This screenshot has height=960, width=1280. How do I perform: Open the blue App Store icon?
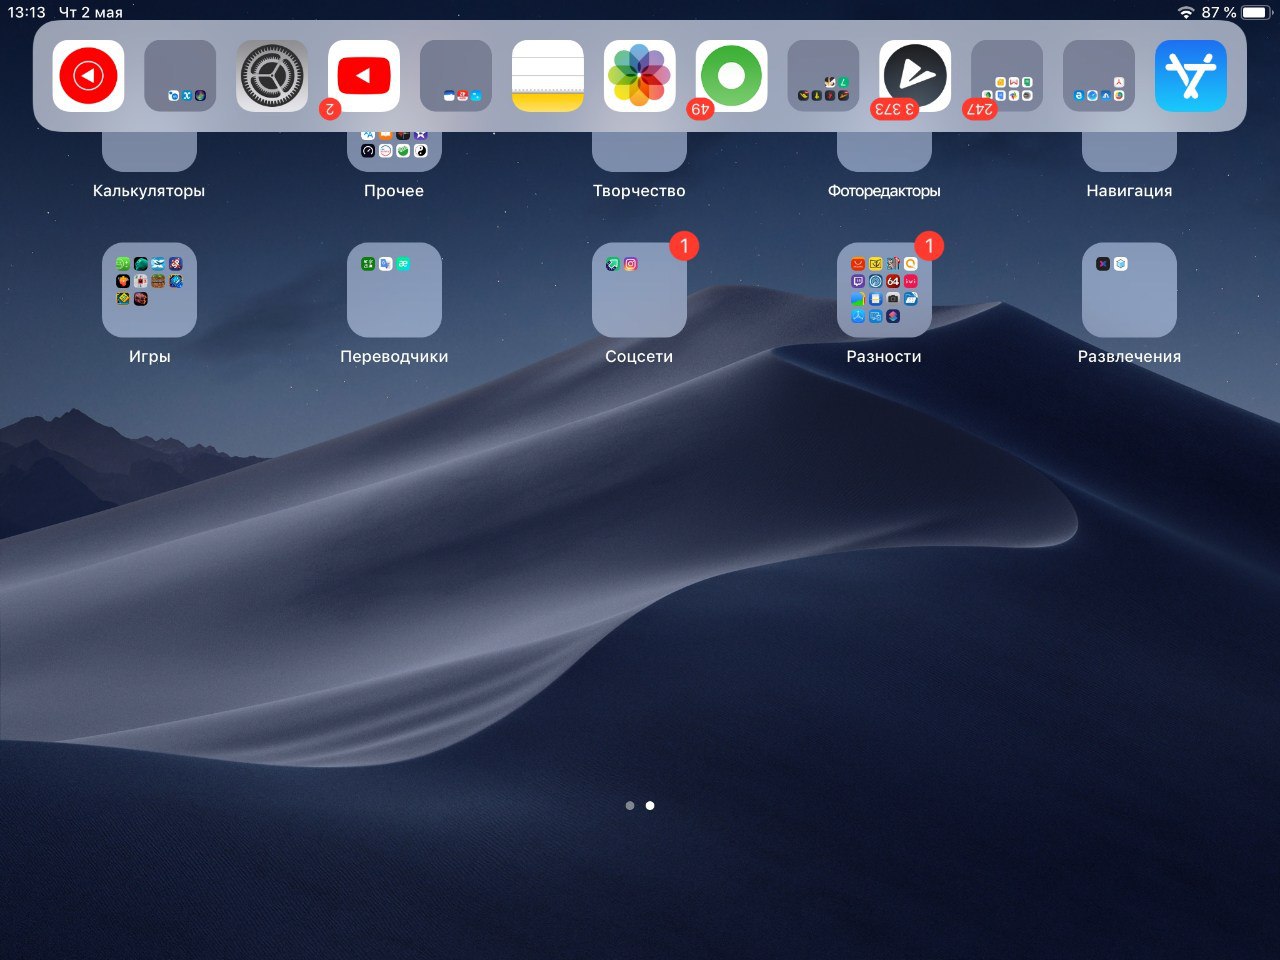1191,76
